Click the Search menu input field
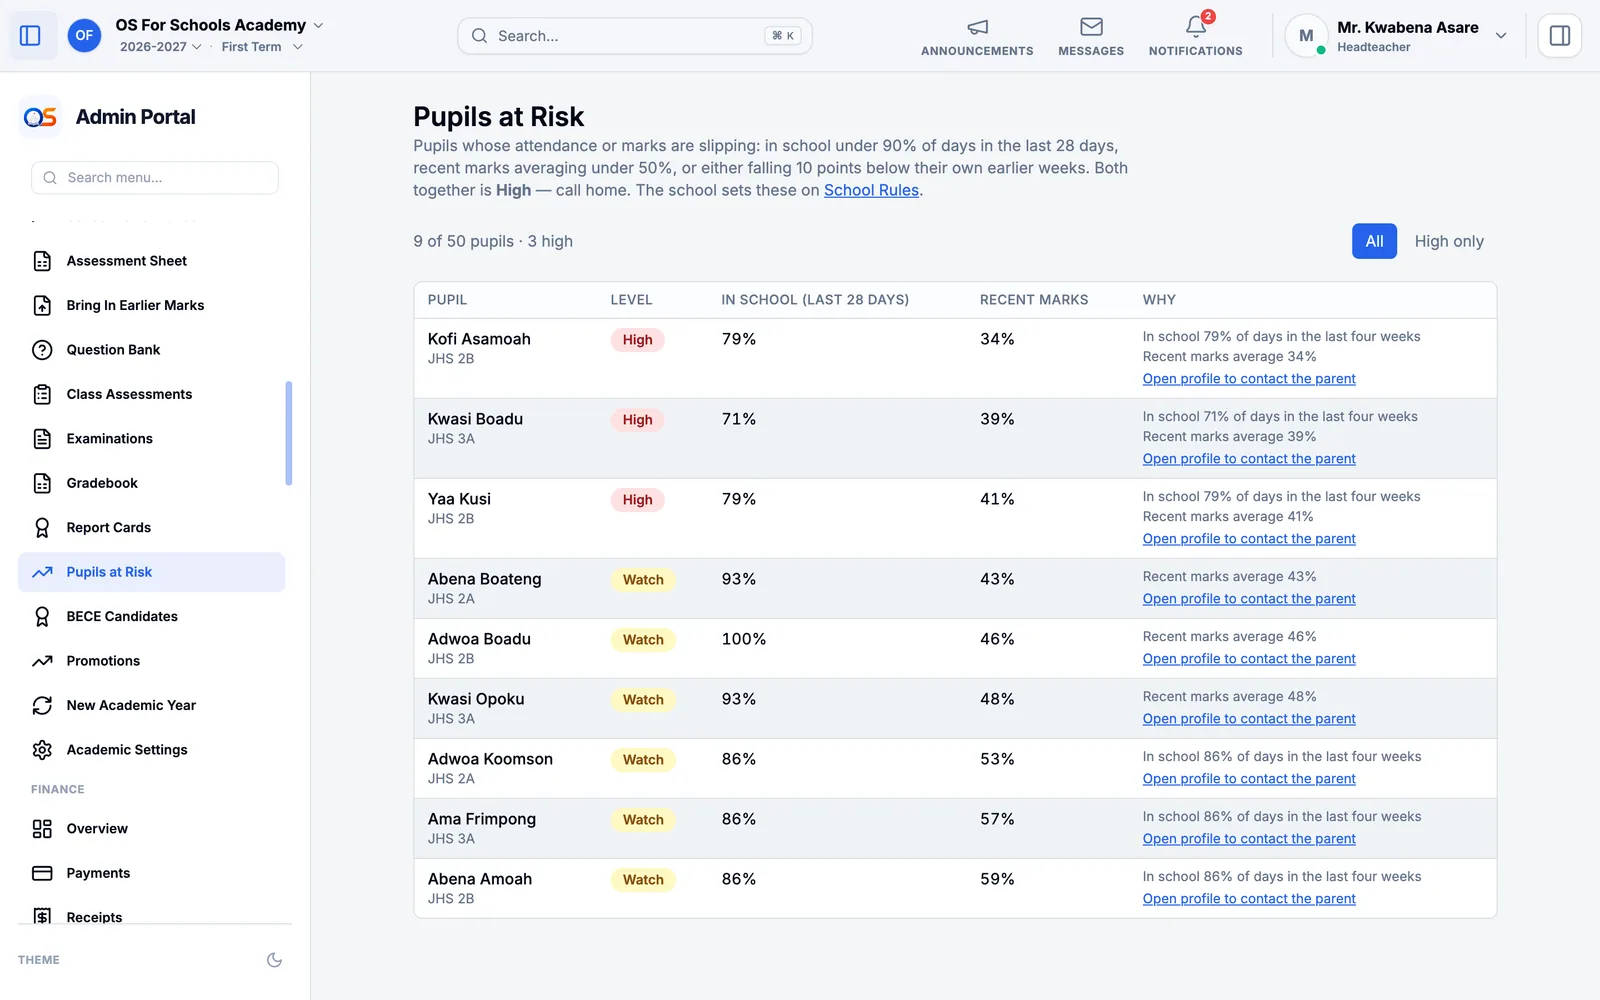 coord(155,178)
